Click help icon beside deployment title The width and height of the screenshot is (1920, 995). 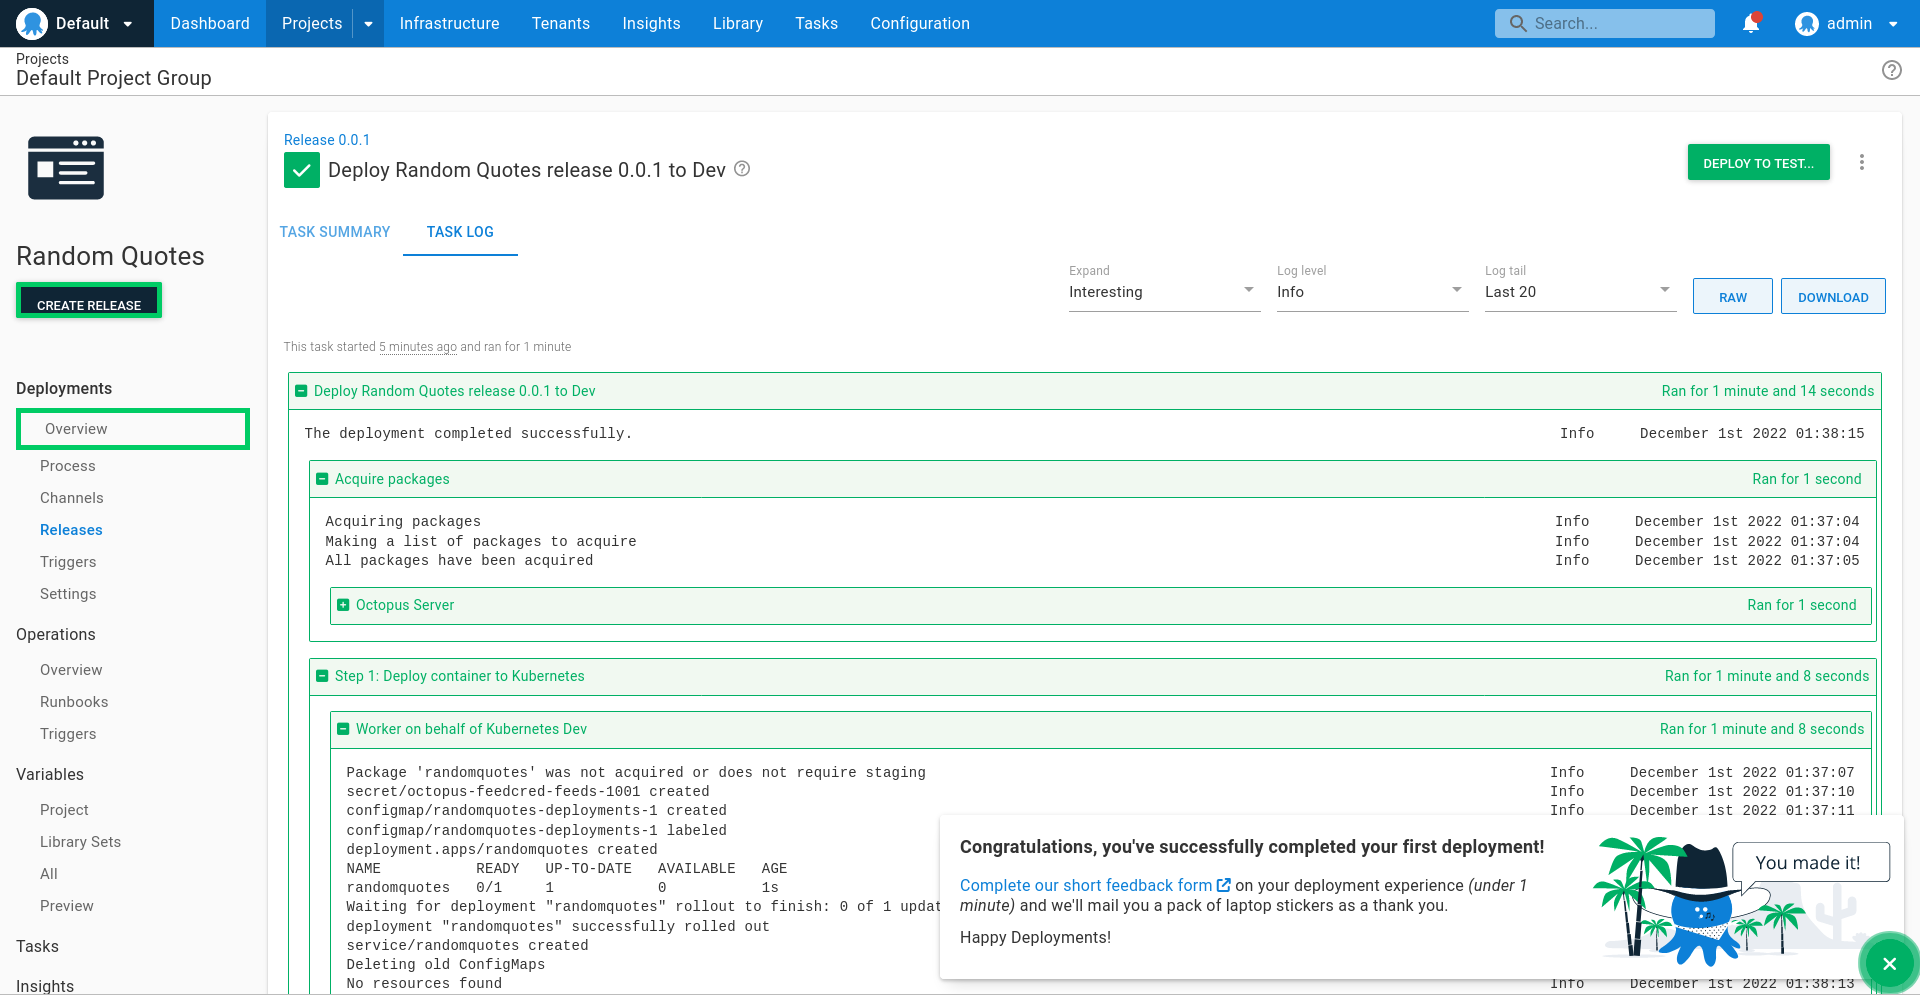742,169
